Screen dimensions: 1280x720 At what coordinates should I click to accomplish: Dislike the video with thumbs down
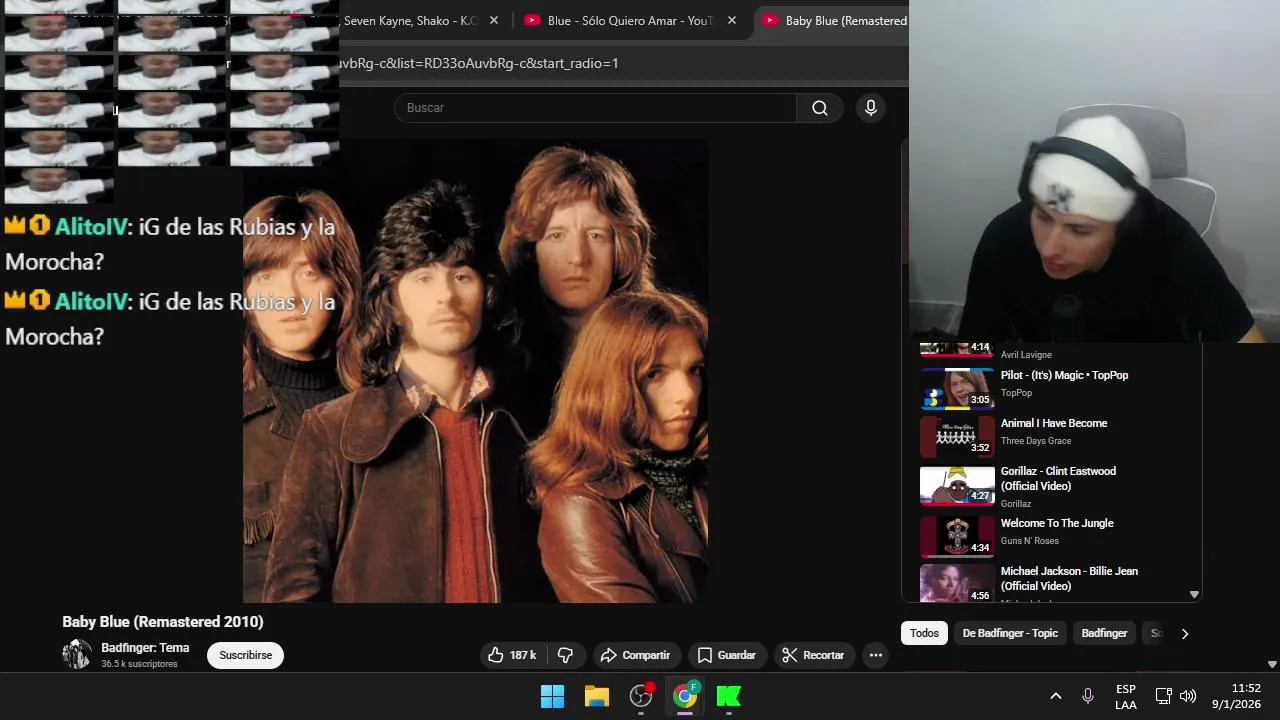pos(566,655)
